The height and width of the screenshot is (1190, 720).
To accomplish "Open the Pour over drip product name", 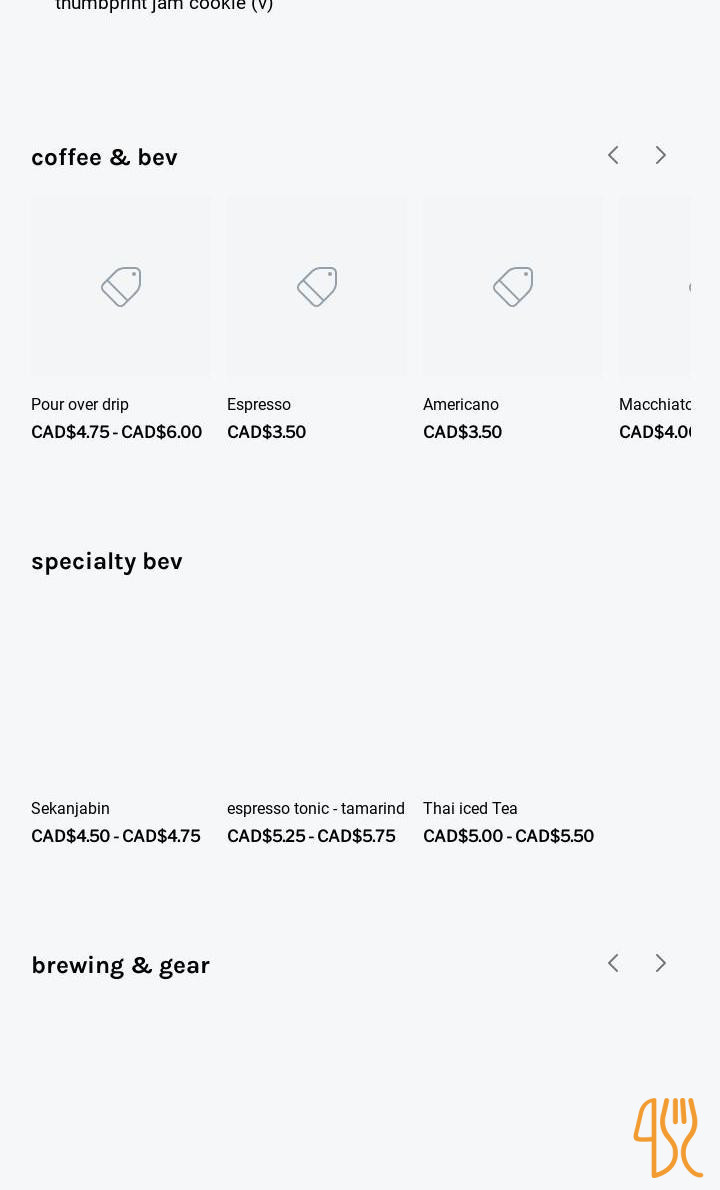I will pos(80,405).
